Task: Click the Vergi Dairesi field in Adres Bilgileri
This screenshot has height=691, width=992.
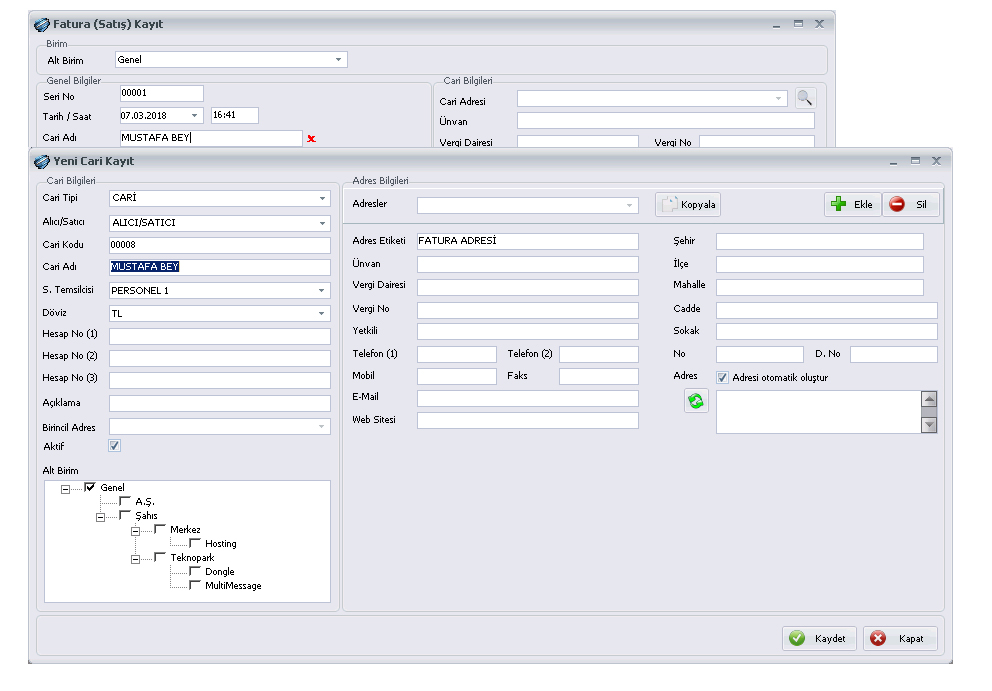Action: (528, 287)
